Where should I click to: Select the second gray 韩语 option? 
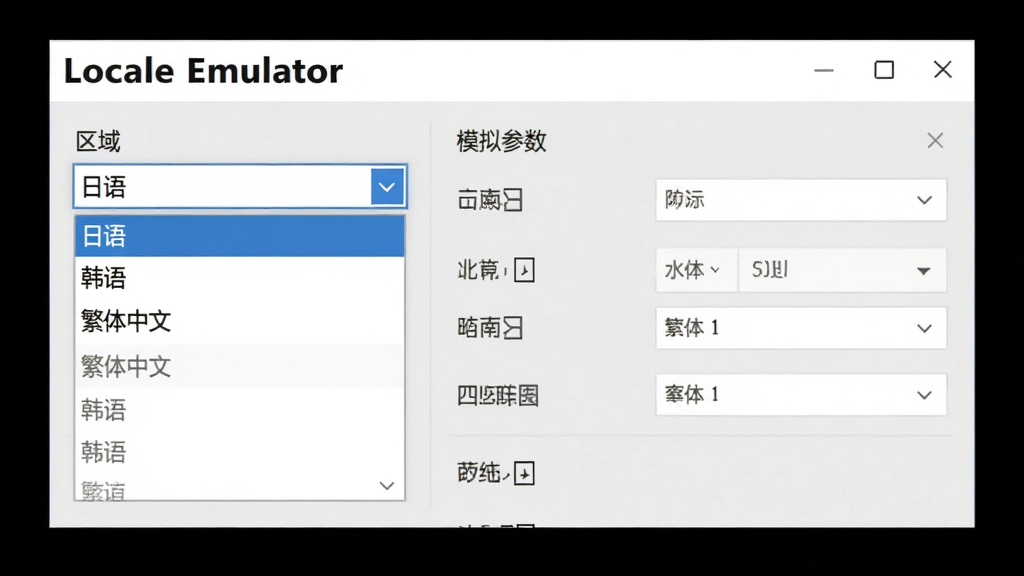[x=240, y=452]
